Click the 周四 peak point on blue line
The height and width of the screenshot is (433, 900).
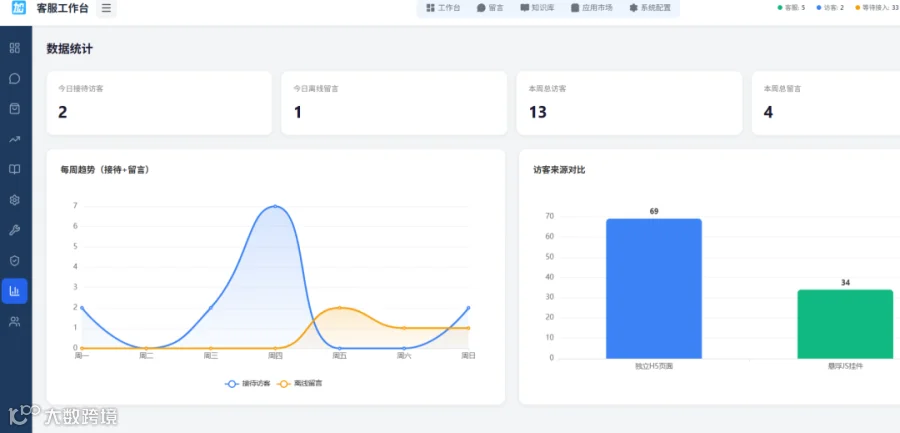point(275,206)
